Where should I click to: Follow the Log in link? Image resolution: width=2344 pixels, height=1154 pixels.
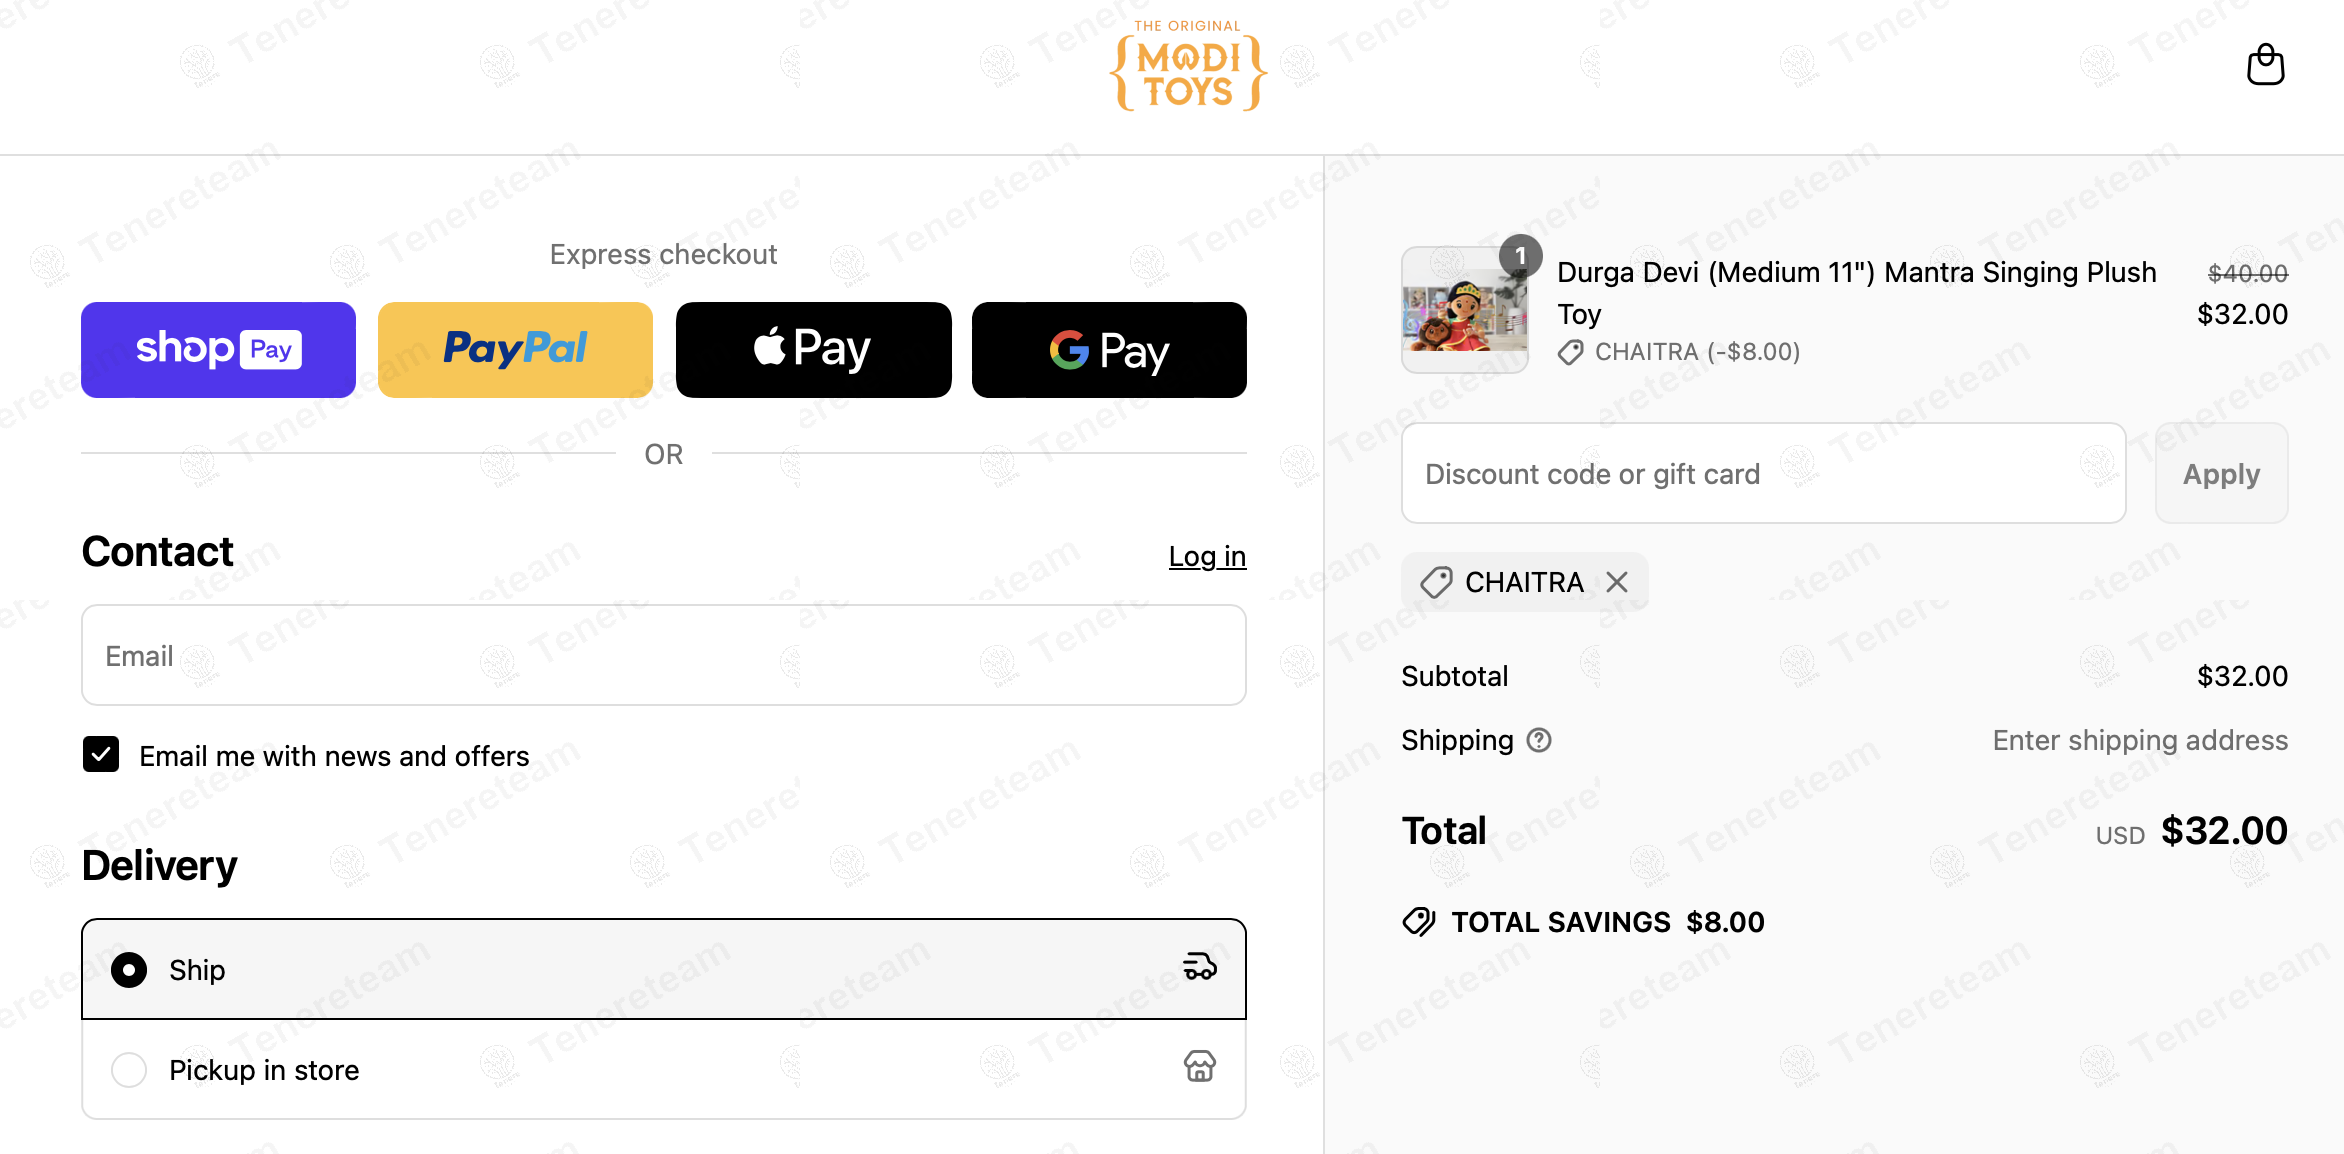1207,556
